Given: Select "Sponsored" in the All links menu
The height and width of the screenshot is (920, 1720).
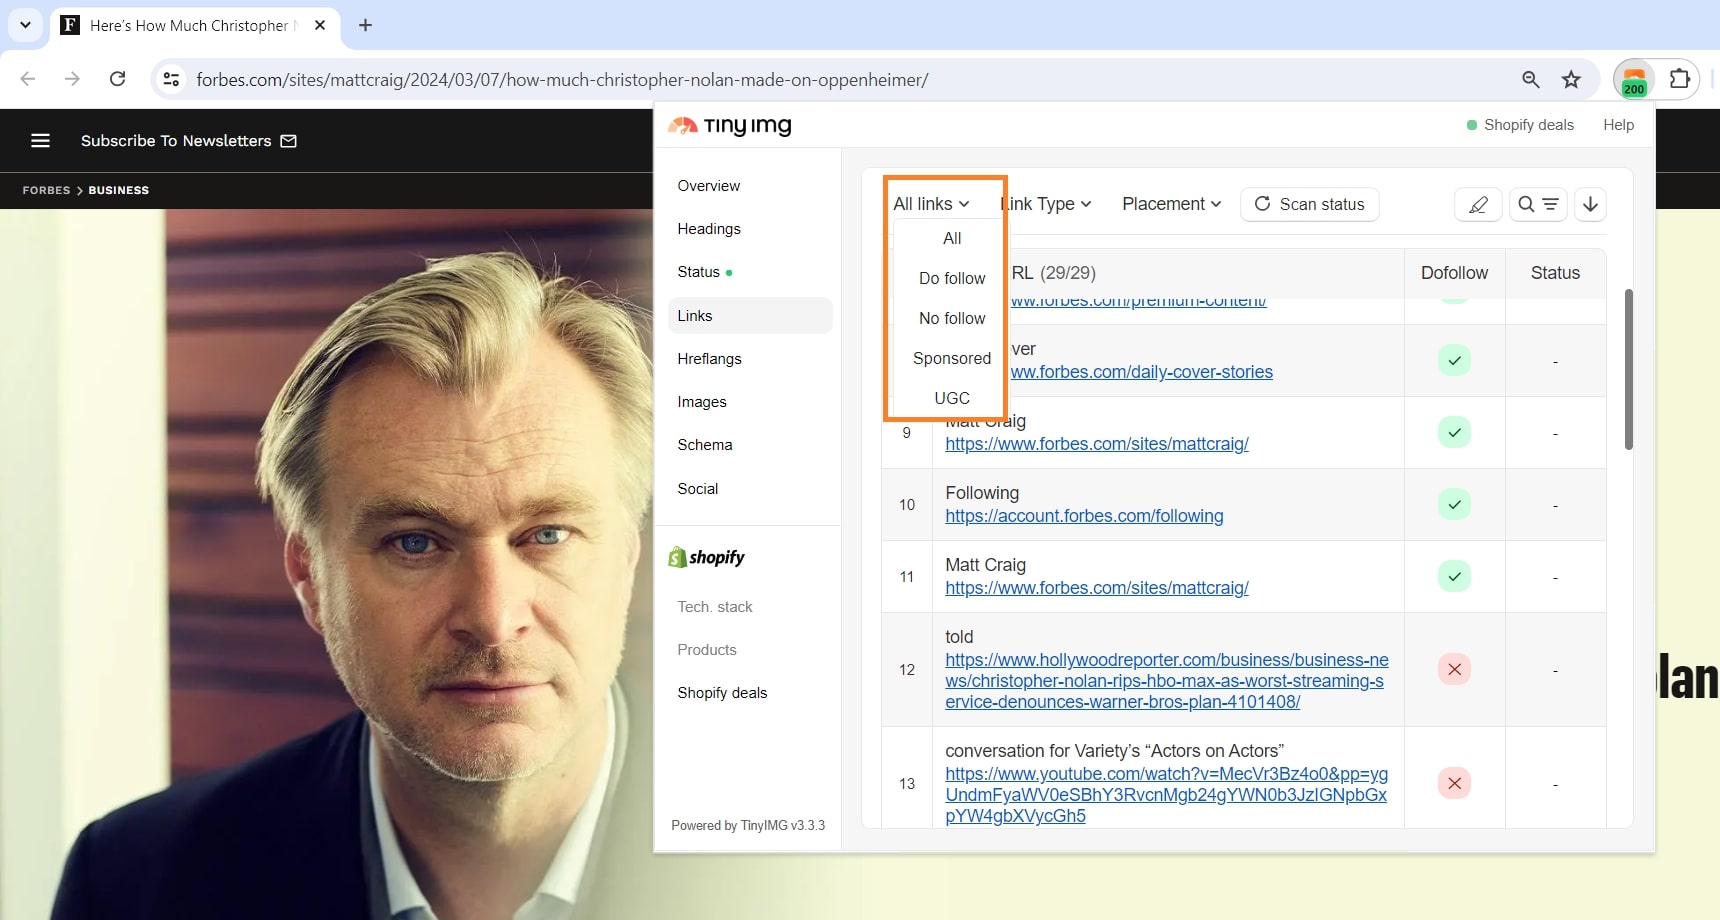Looking at the screenshot, I should [951, 358].
